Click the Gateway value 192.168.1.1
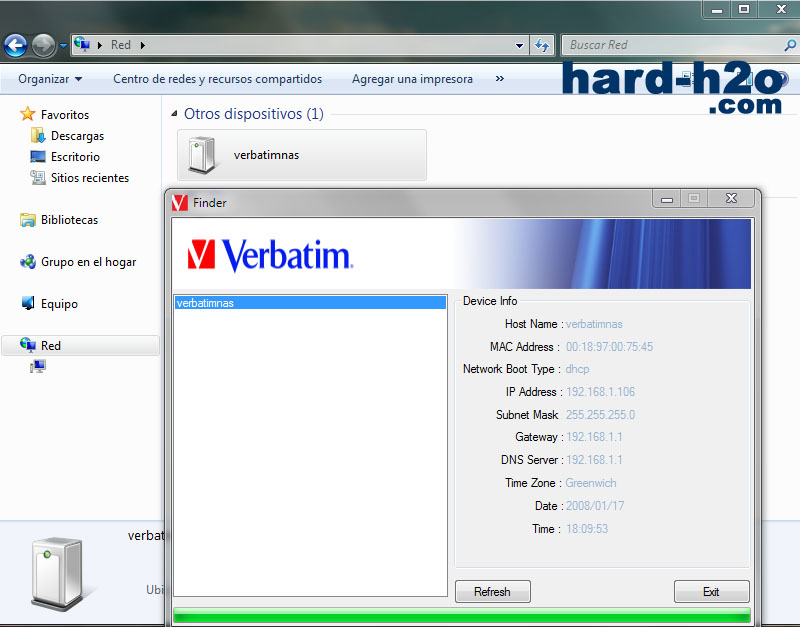 pos(594,437)
